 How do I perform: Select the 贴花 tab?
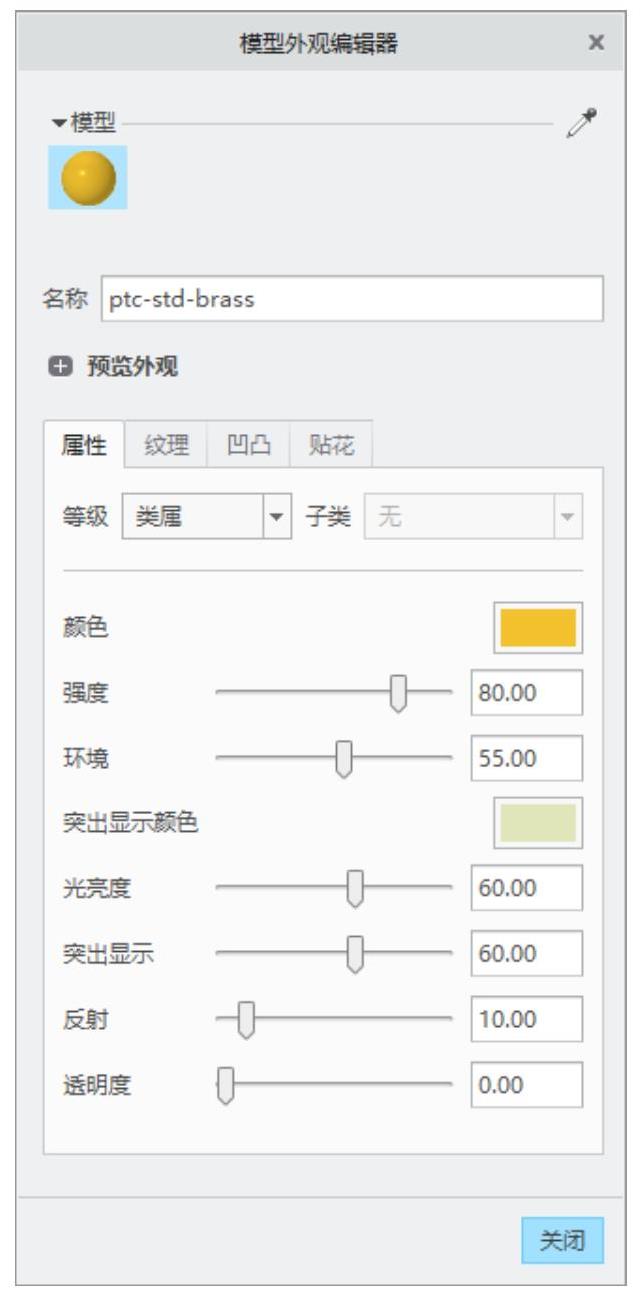[330, 446]
